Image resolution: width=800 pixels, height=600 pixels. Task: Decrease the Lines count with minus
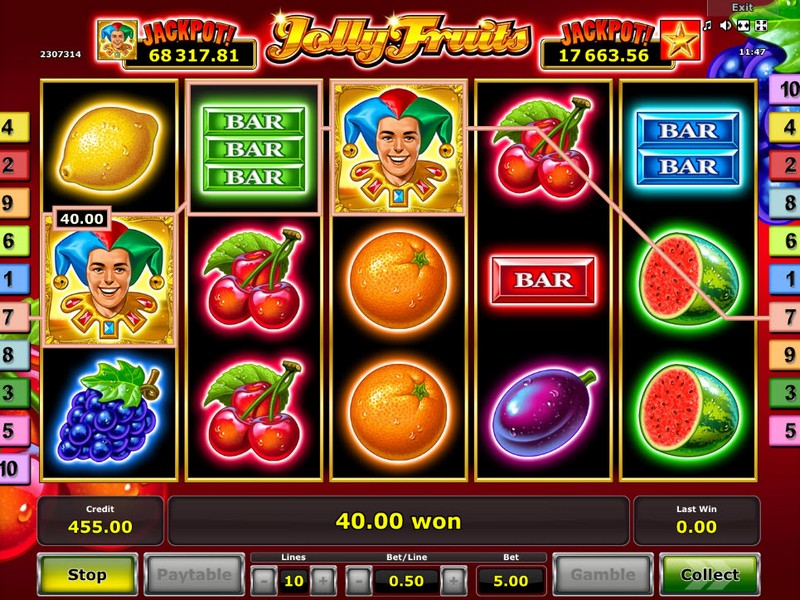pyautogui.click(x=264, y=580)
